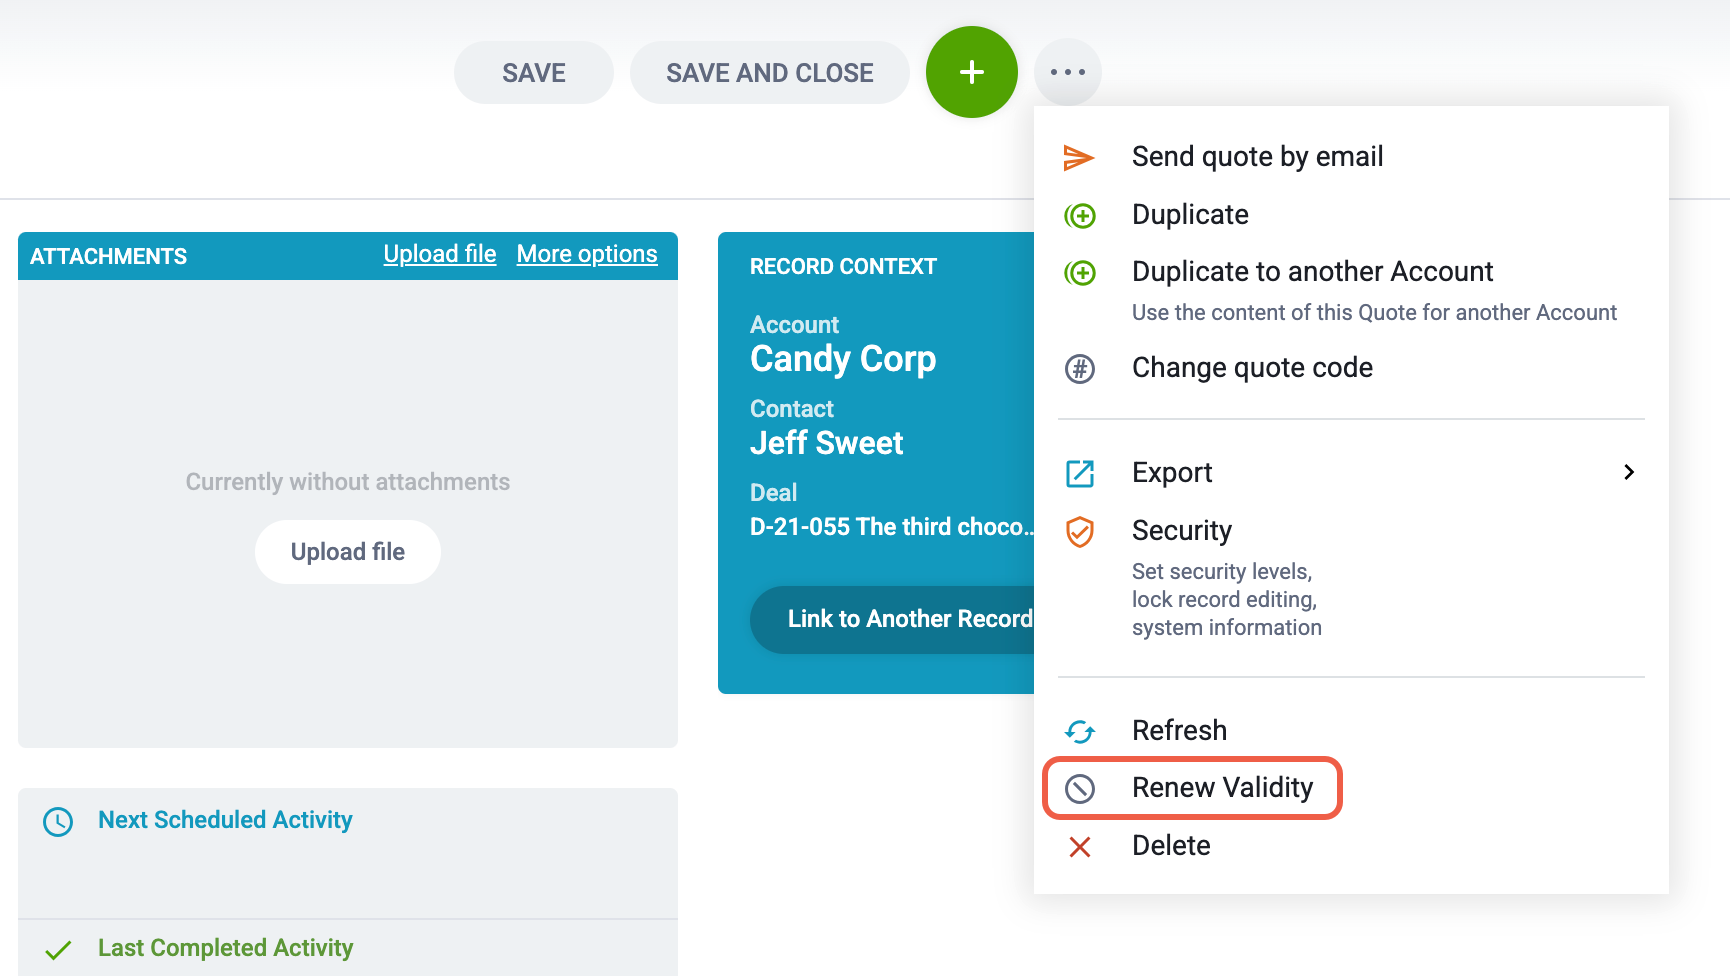Click the Refresh arrows icon
Screen dimensions: 1730x976
(x=1080, y=732)
